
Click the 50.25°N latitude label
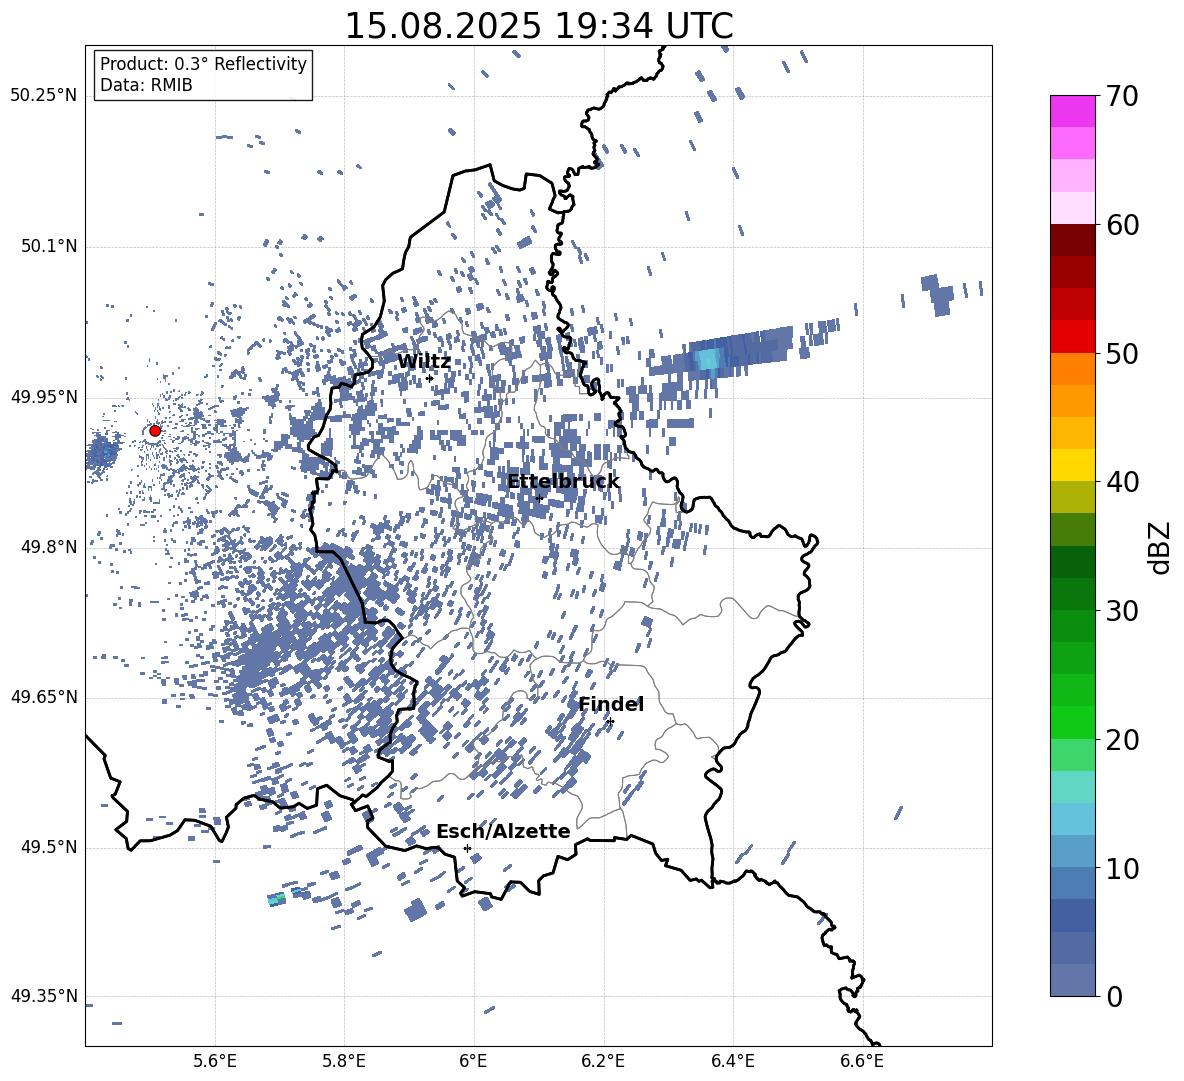(x=44, y=96)
